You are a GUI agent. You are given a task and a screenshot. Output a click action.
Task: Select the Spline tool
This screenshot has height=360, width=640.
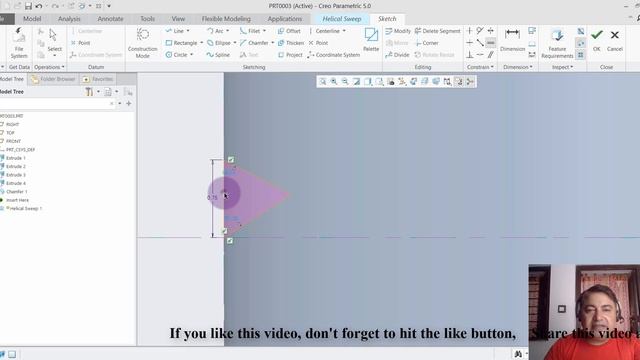(x=218, y=55)
